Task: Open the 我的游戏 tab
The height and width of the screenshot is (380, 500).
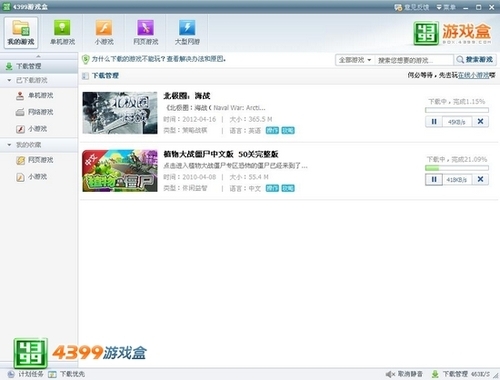Action: pos(21,32)
